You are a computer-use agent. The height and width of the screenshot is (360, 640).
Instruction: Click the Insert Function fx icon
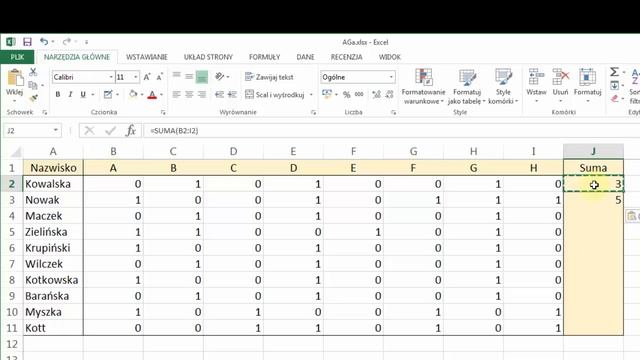(x=131, y=131)
